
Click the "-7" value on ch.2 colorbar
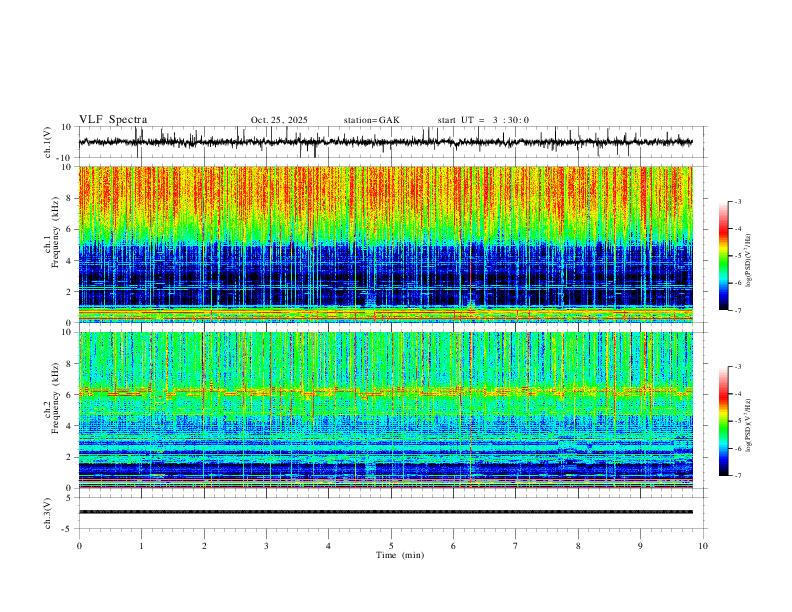(738, 475)
